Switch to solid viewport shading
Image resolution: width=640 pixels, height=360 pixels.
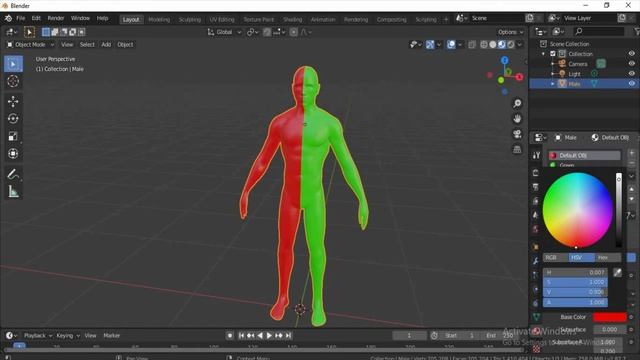pyautogui.click(x=493, y=44)
